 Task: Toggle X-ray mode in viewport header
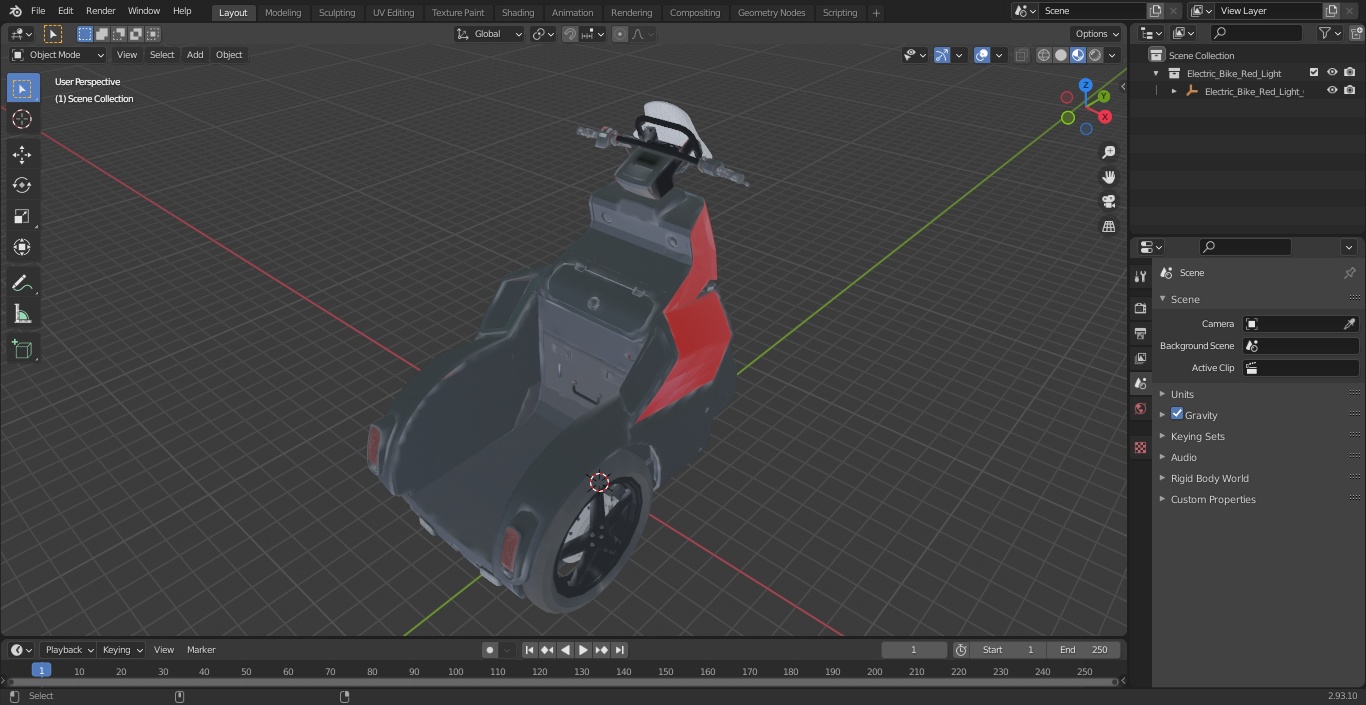coord(1021,55)
